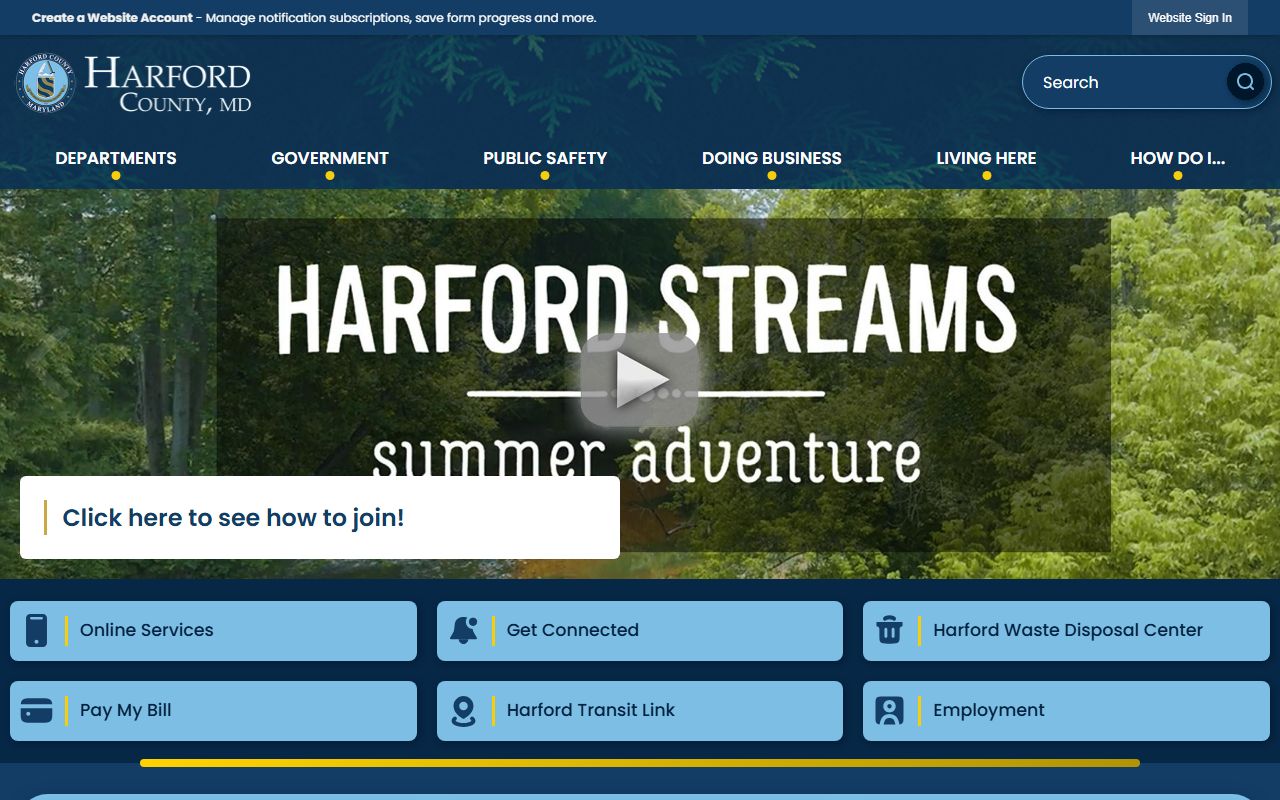Open Harford Waste Disposal Center link
The width and height of the screenshot is (1280, 800).
click(1066, 631)
